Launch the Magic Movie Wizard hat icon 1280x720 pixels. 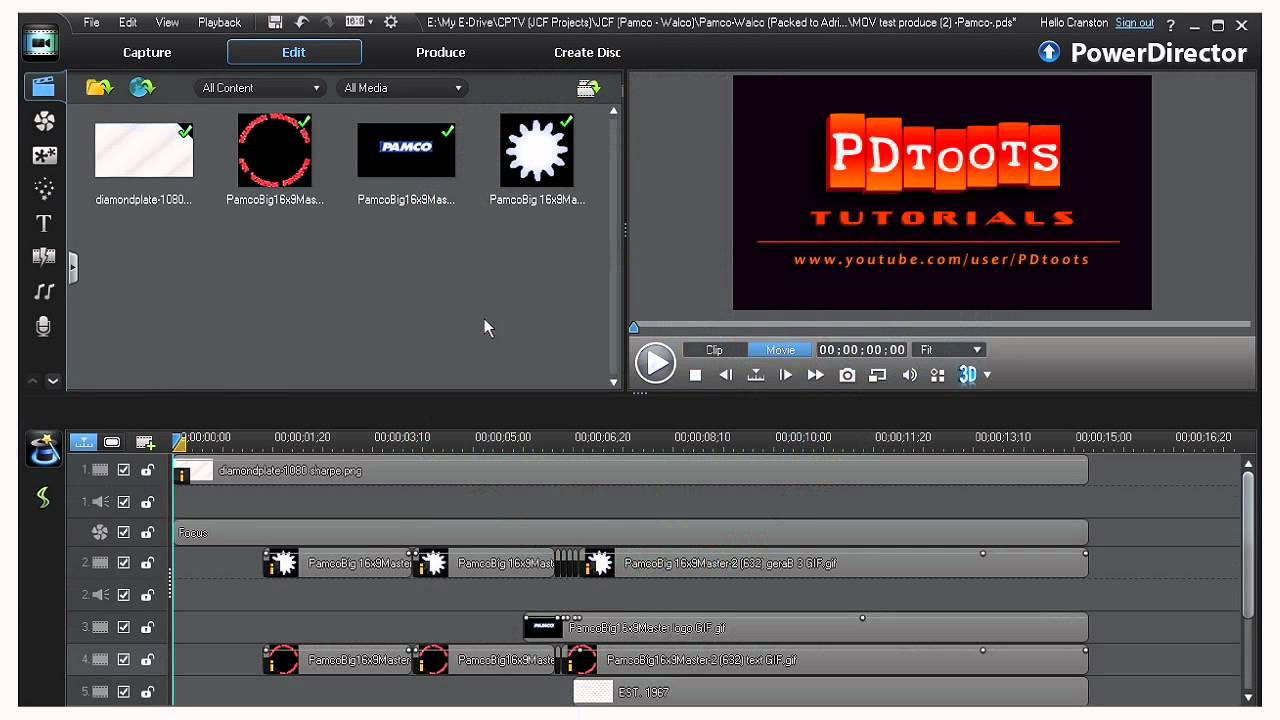coord(43,449)
